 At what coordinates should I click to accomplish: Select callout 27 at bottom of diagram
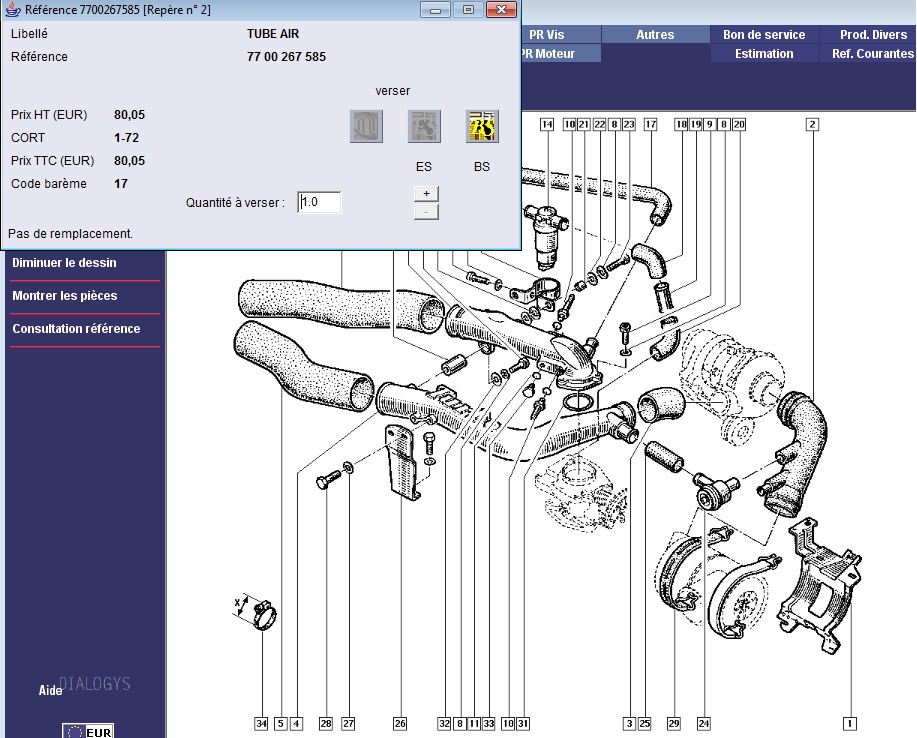click(x=348, y=723)
